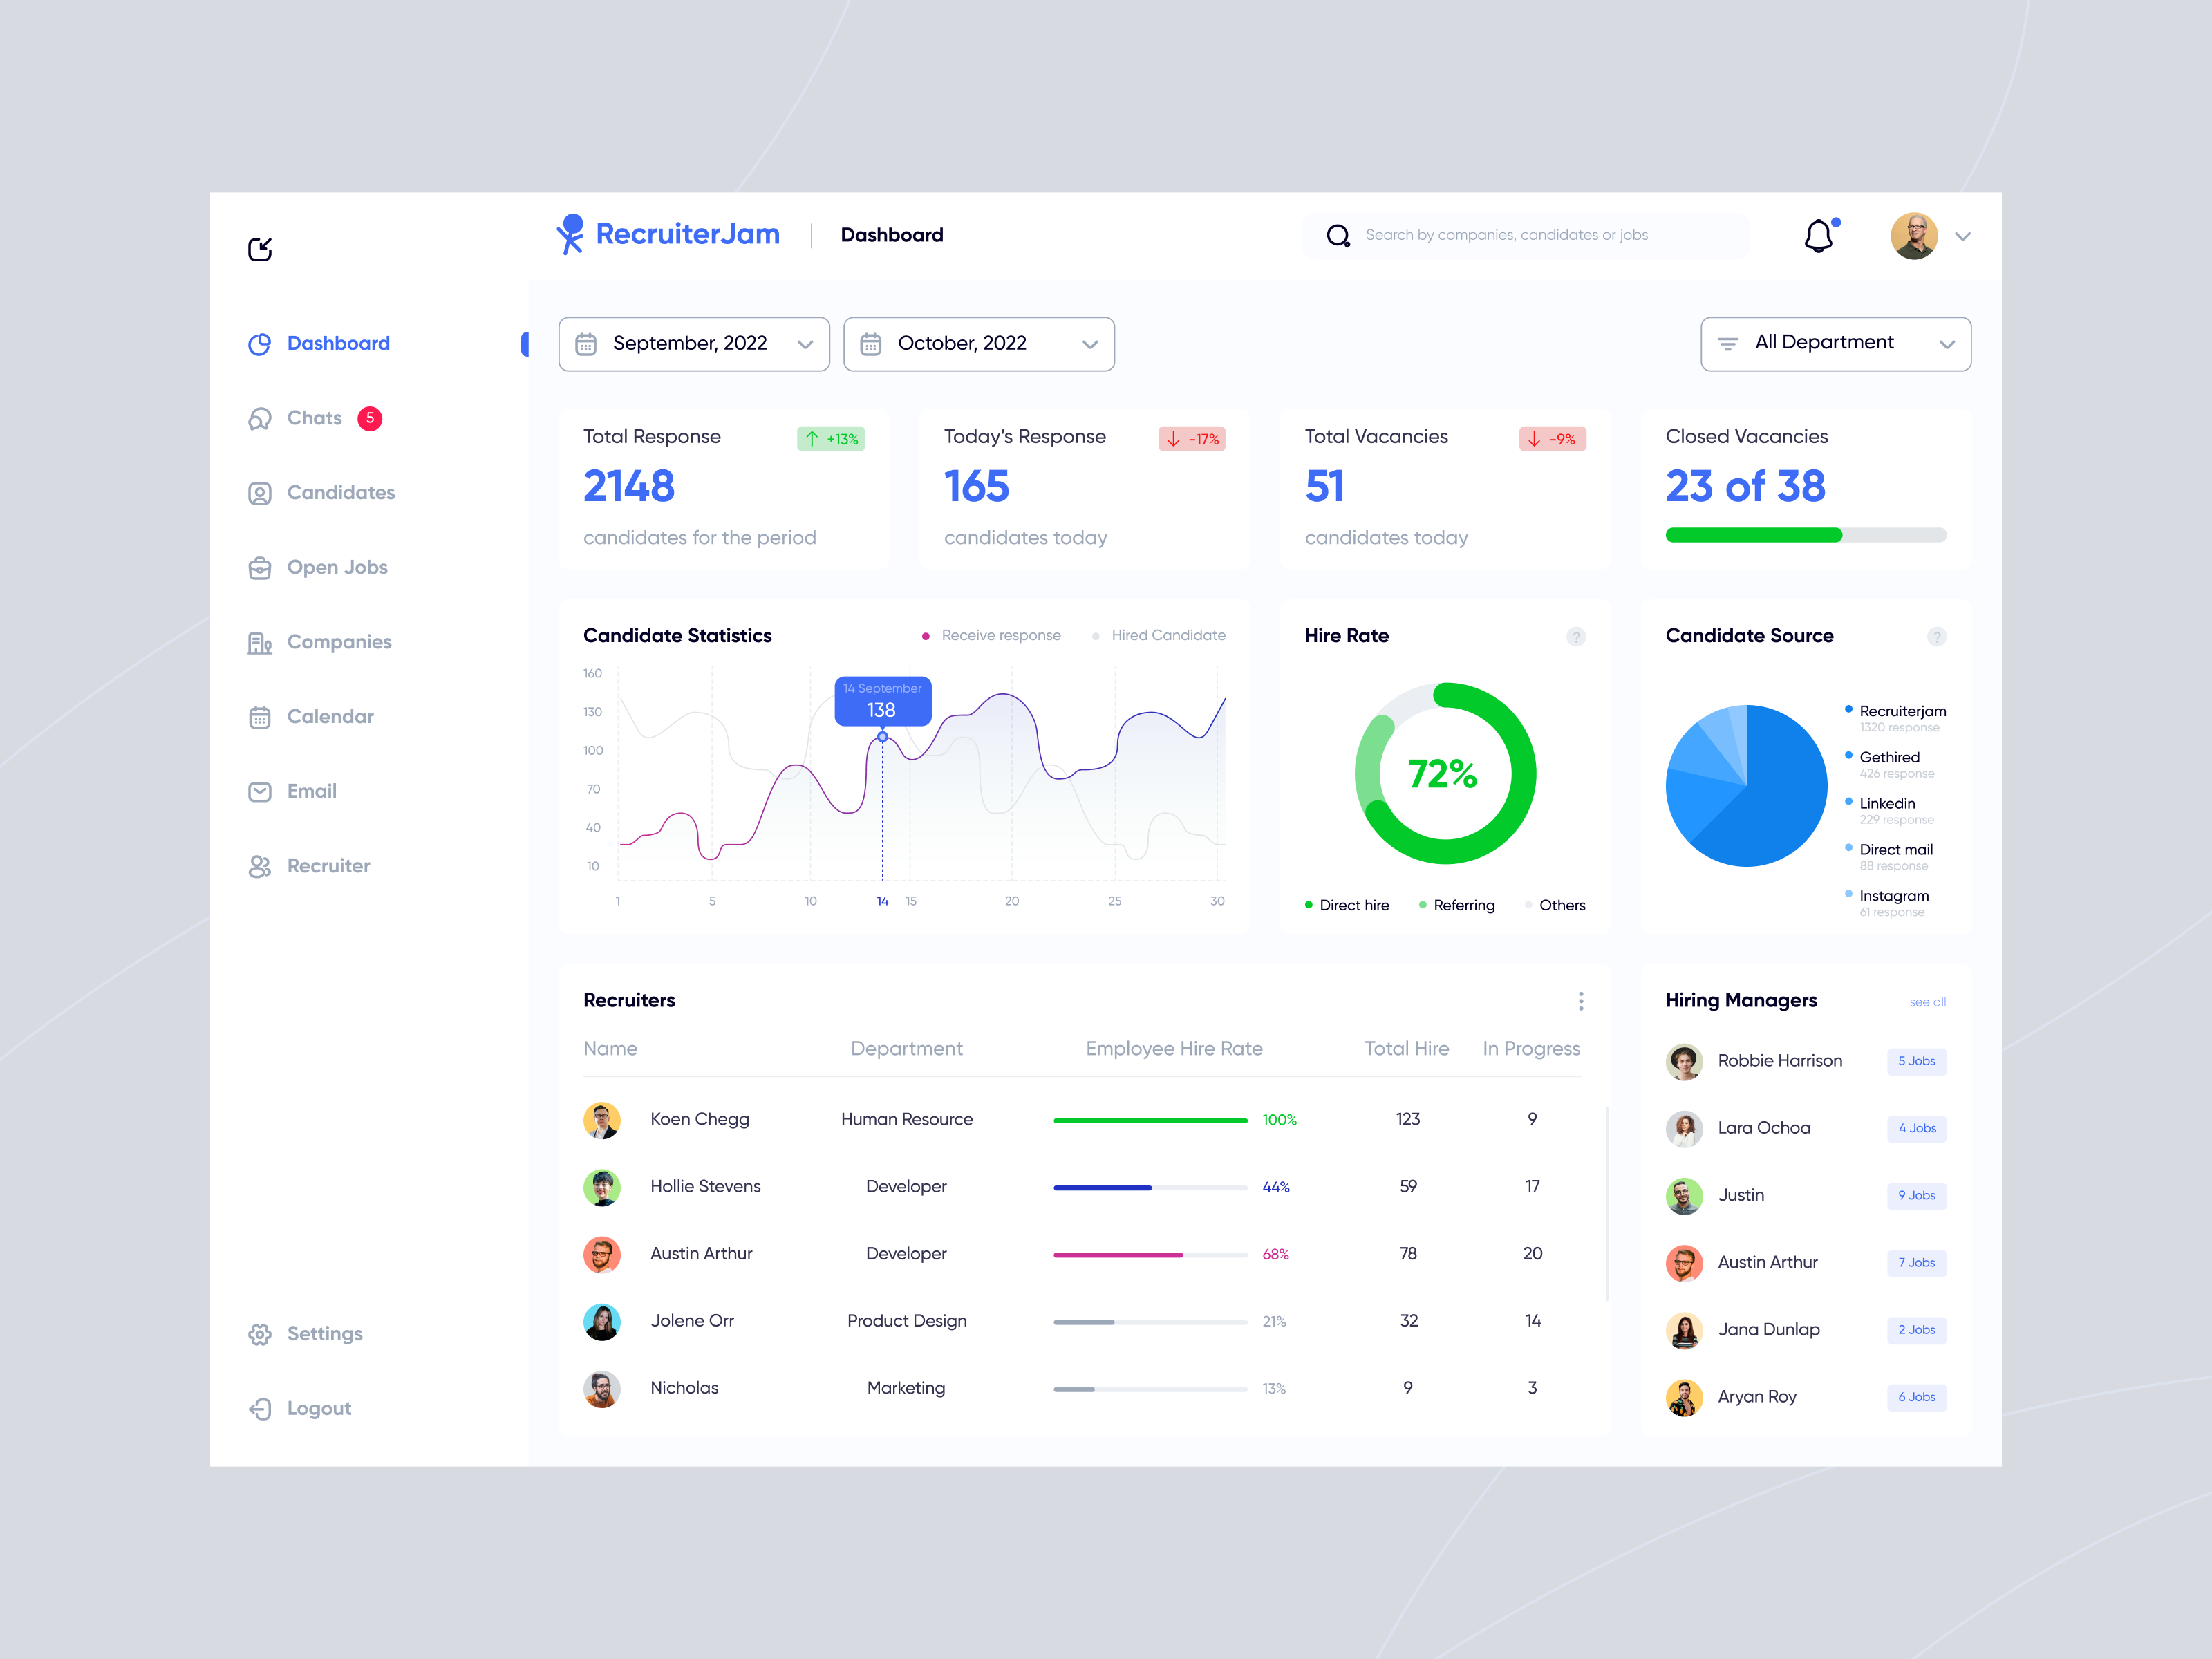Click the notification bell icon
This screenshot has height=1659, width=2212.
(x=1819, y=235)
